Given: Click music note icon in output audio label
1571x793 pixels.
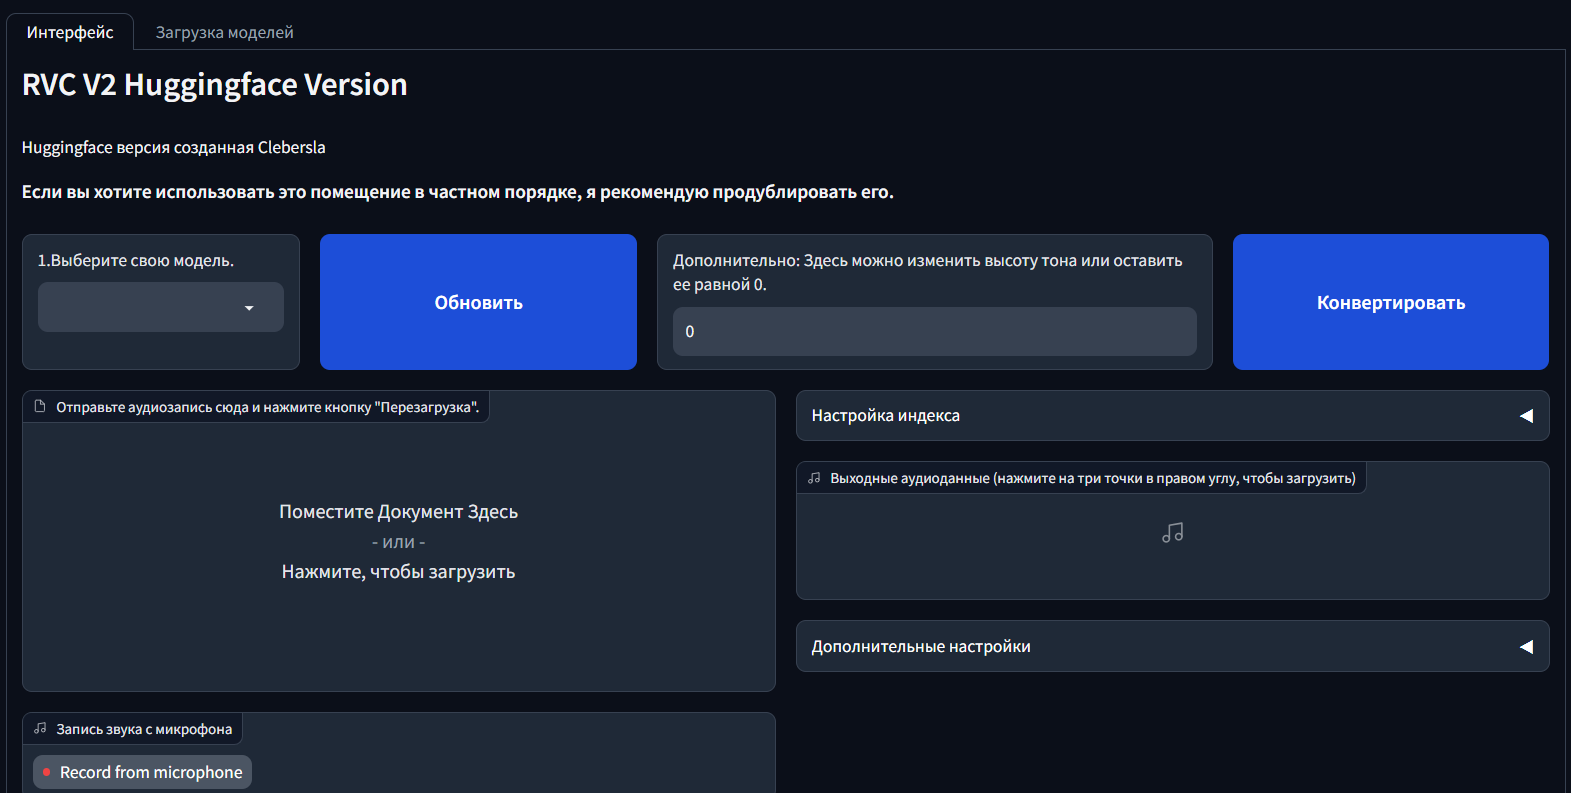Looking at the screenshot, I should (x=814, y=478).
